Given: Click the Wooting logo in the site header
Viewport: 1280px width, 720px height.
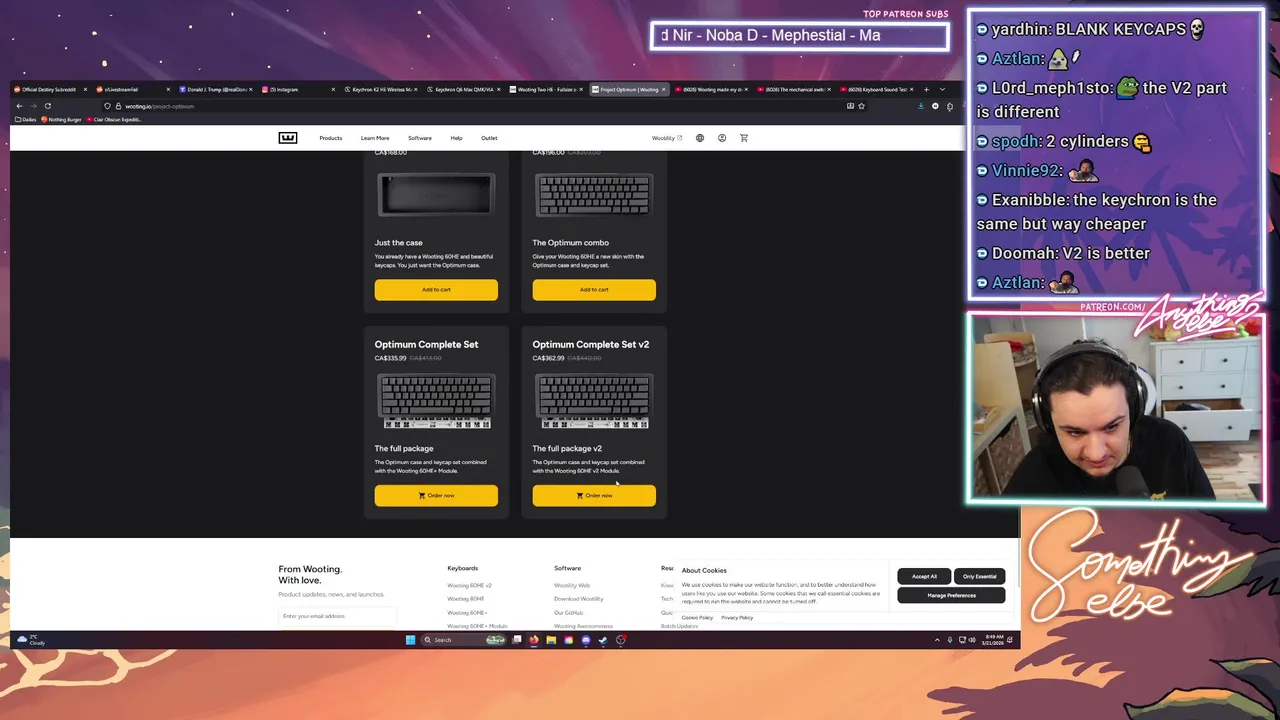Looking at the screenshot, I should [288, 138].
